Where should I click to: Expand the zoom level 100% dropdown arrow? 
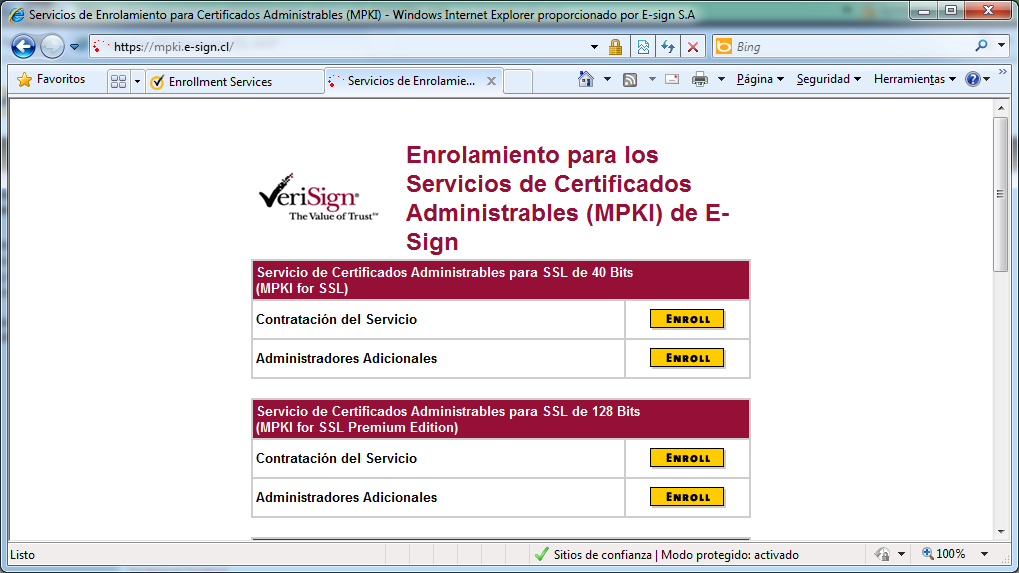pyautogui.click(x=984, y=554)
